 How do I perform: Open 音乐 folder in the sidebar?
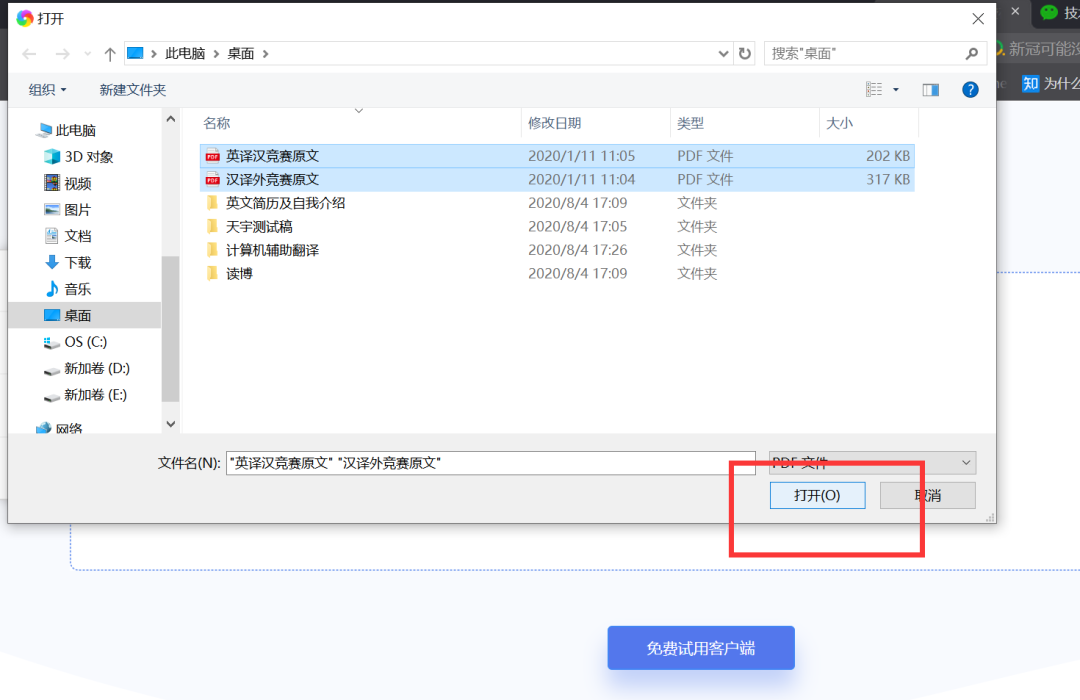point(68,289)
